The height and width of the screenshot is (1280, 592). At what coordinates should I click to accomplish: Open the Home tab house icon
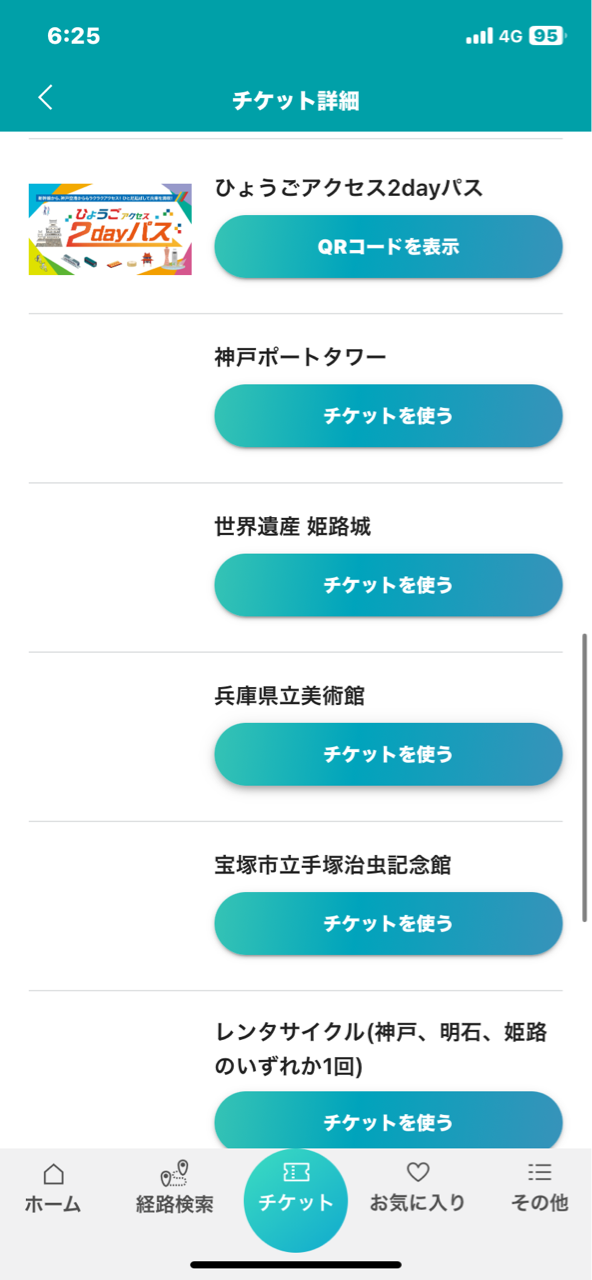coord(53,1173)
